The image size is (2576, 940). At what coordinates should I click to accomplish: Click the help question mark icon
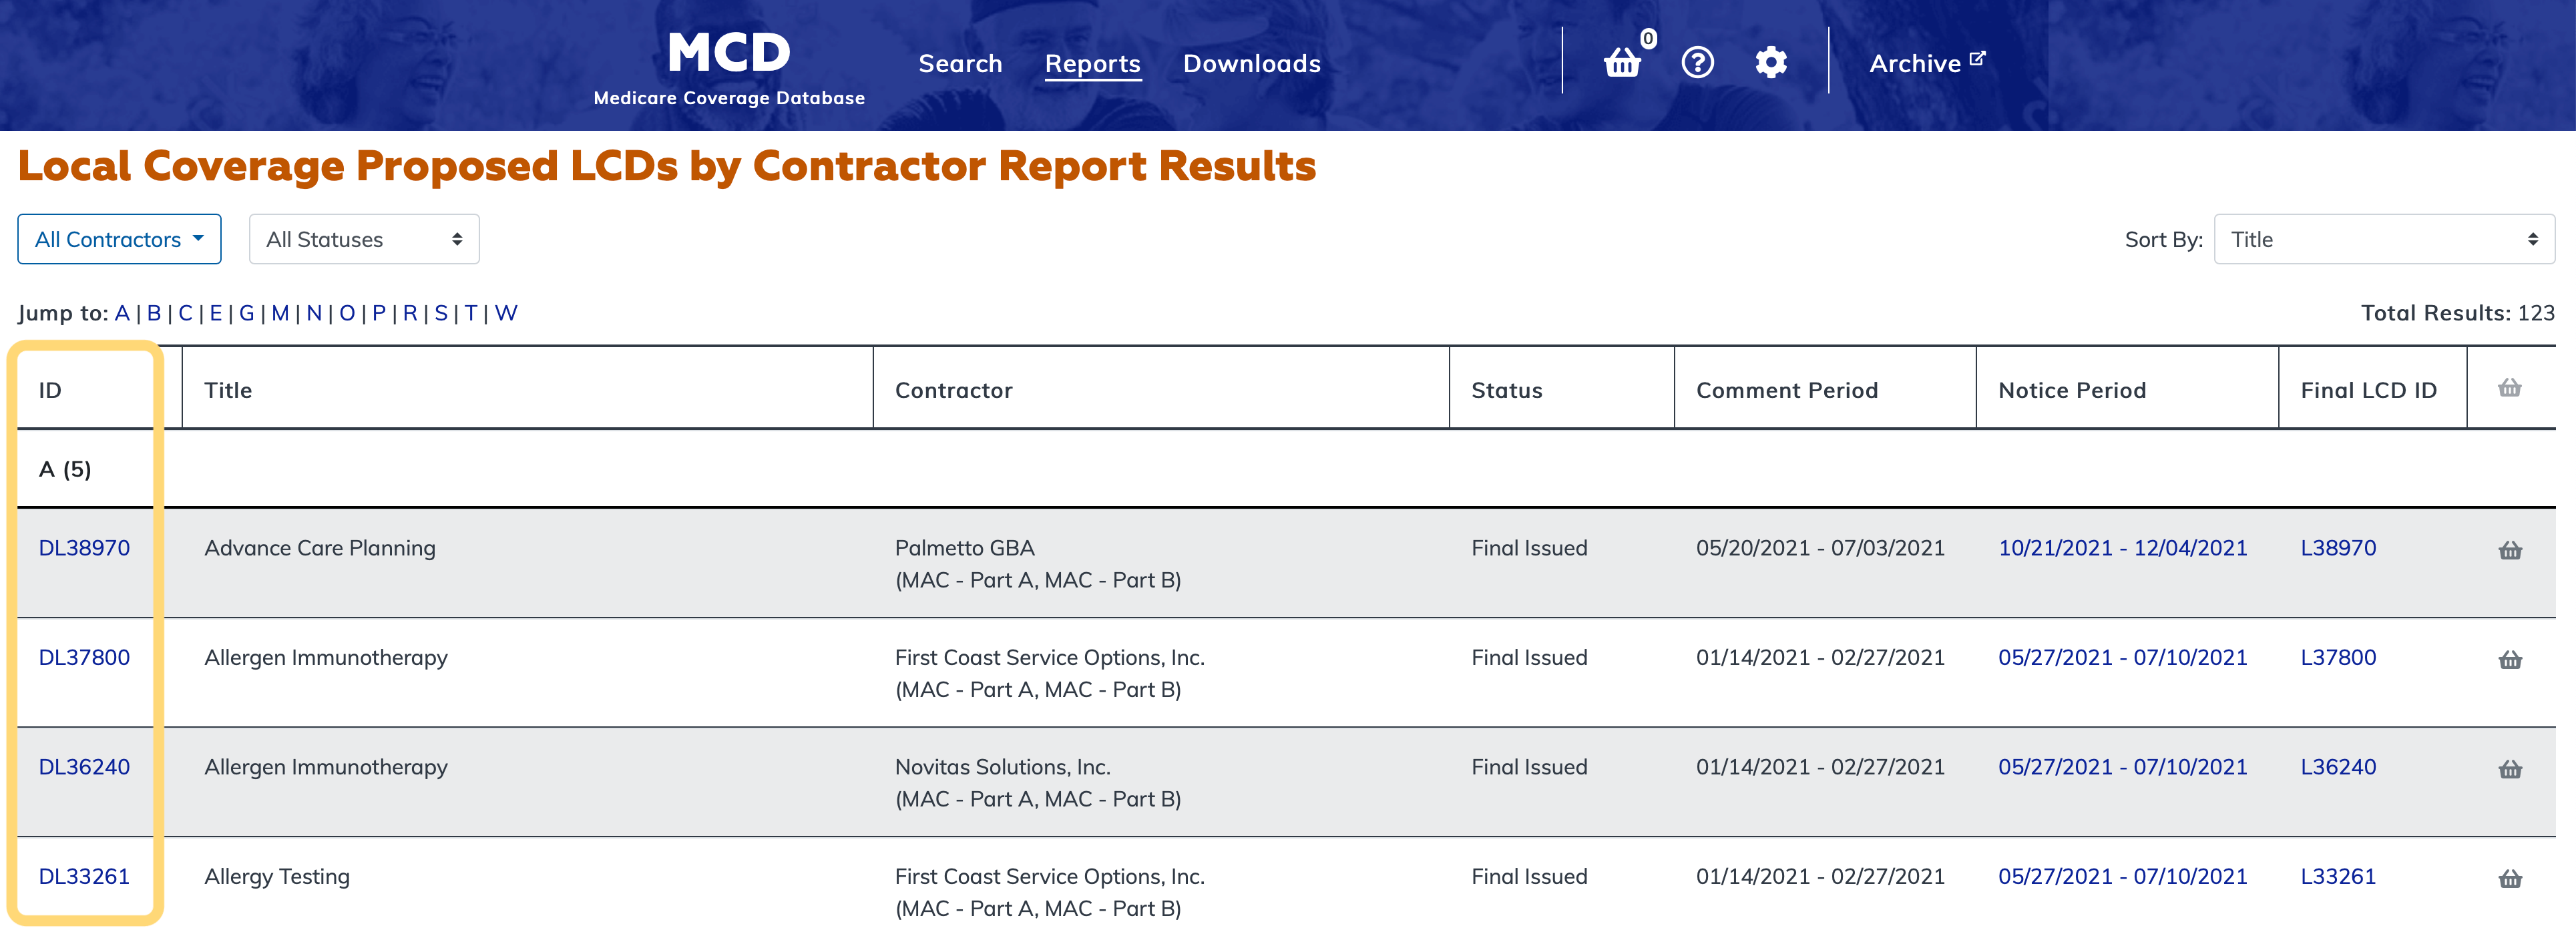(x=1697, y=63)
